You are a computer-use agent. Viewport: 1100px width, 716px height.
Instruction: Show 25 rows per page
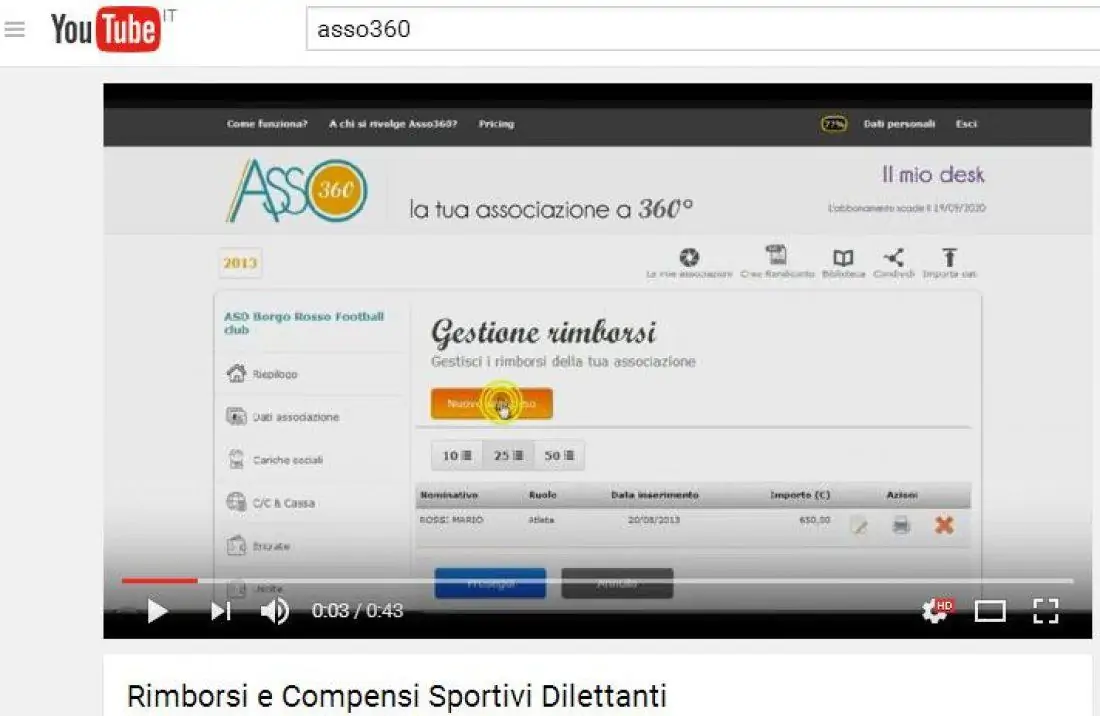(509, 456)
